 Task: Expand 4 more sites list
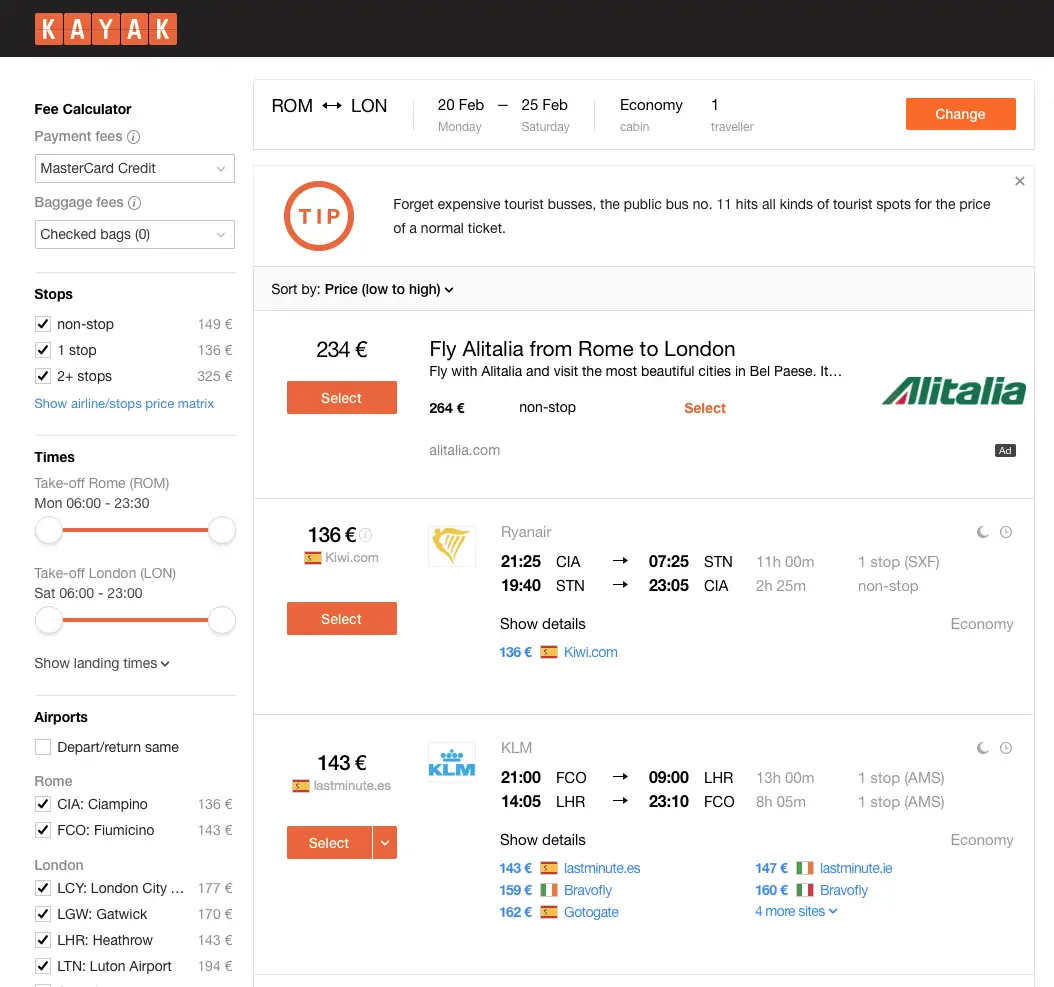796,911
